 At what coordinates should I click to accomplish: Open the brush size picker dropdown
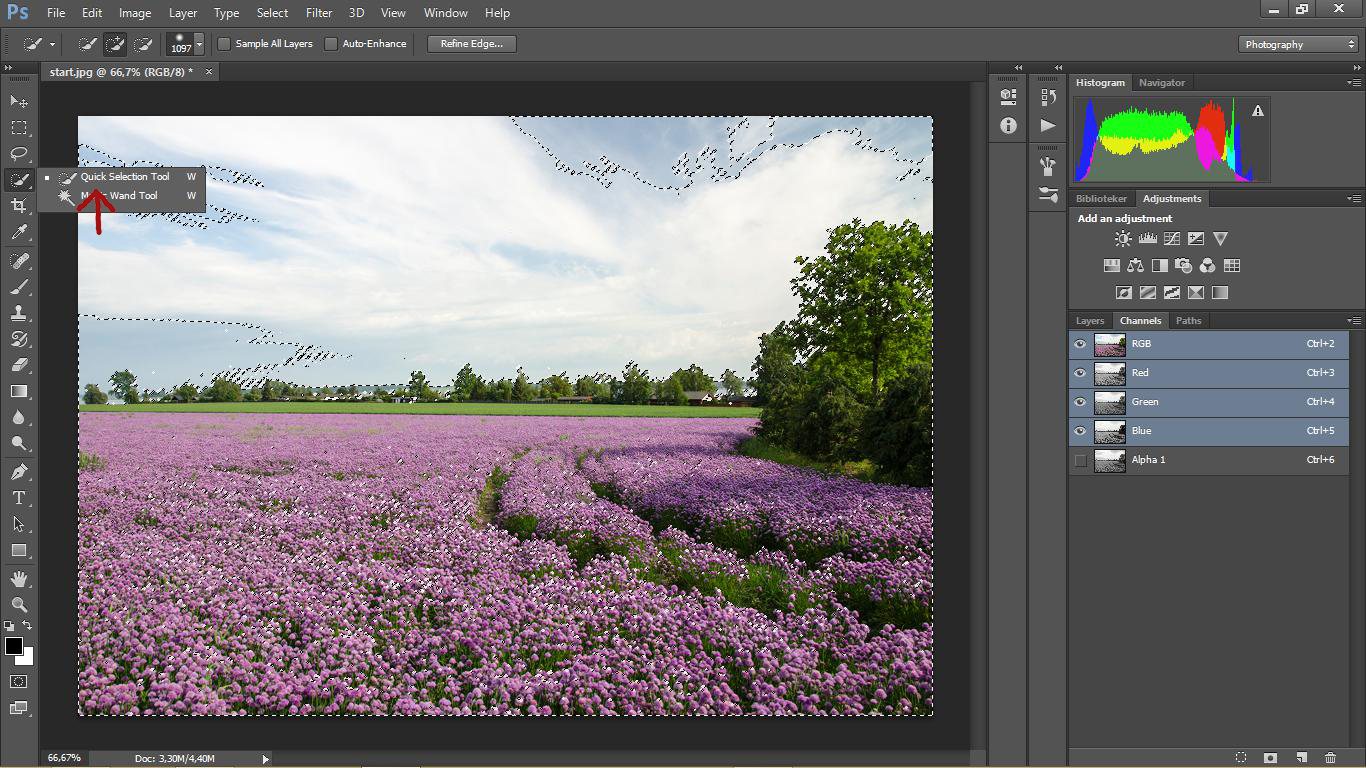click(x=199, y=44)
